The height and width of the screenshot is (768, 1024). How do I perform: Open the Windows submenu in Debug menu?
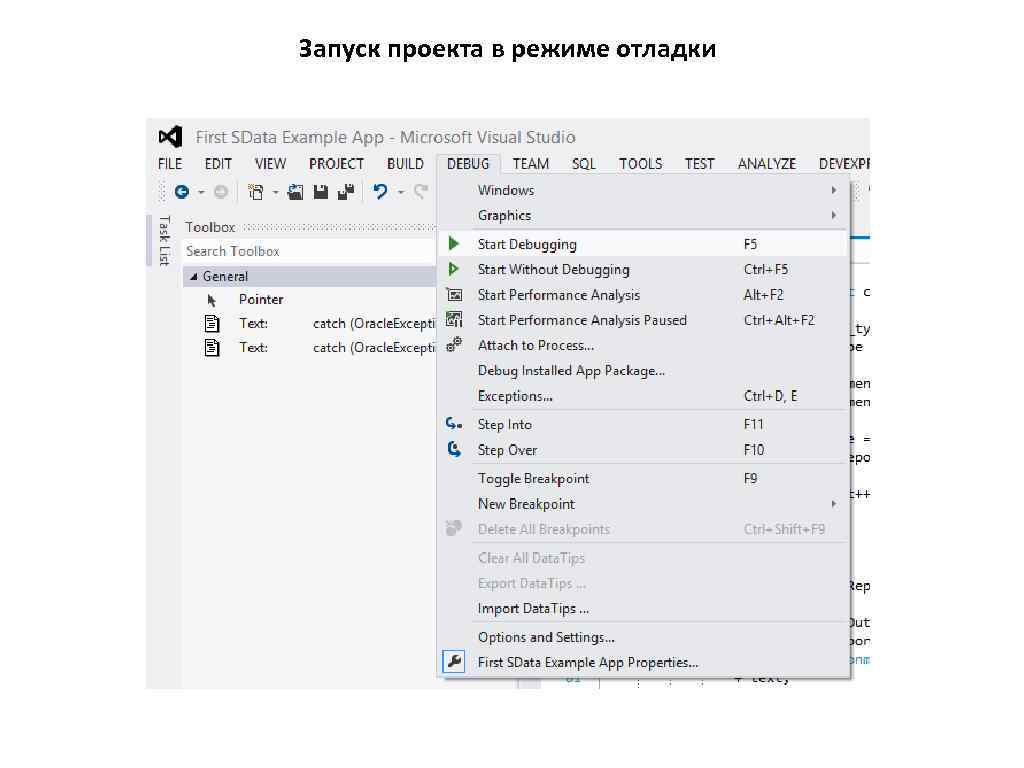click(506, 190)
